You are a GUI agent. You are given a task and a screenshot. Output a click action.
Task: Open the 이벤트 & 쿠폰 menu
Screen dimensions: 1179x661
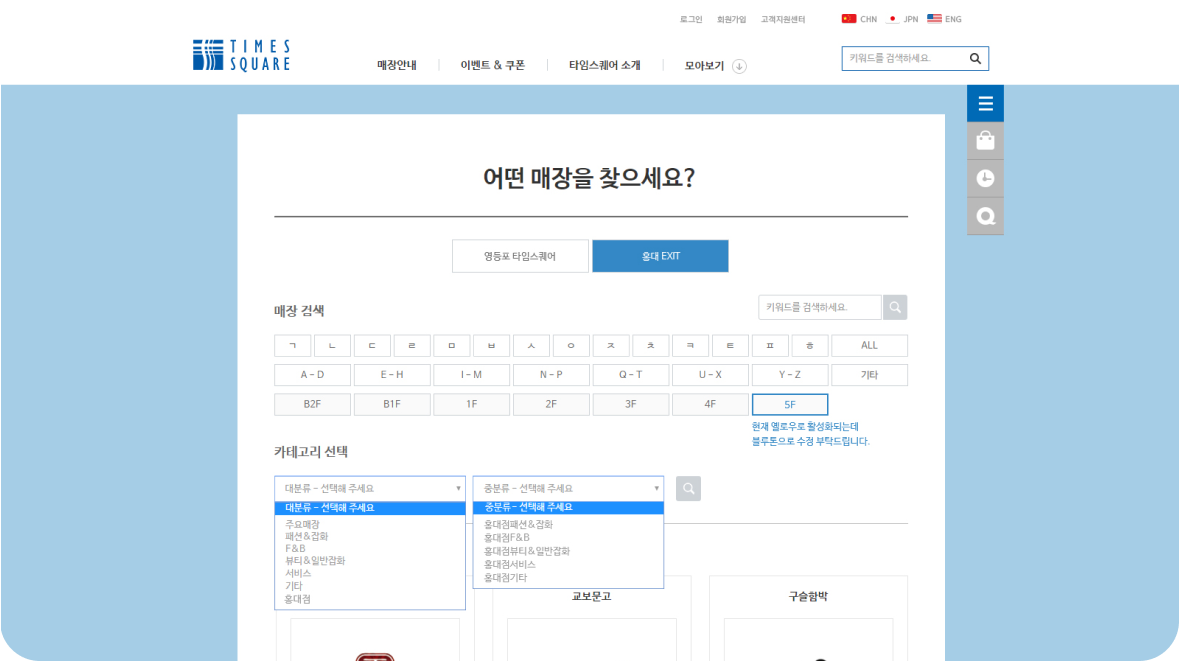(x=492, y=66)
